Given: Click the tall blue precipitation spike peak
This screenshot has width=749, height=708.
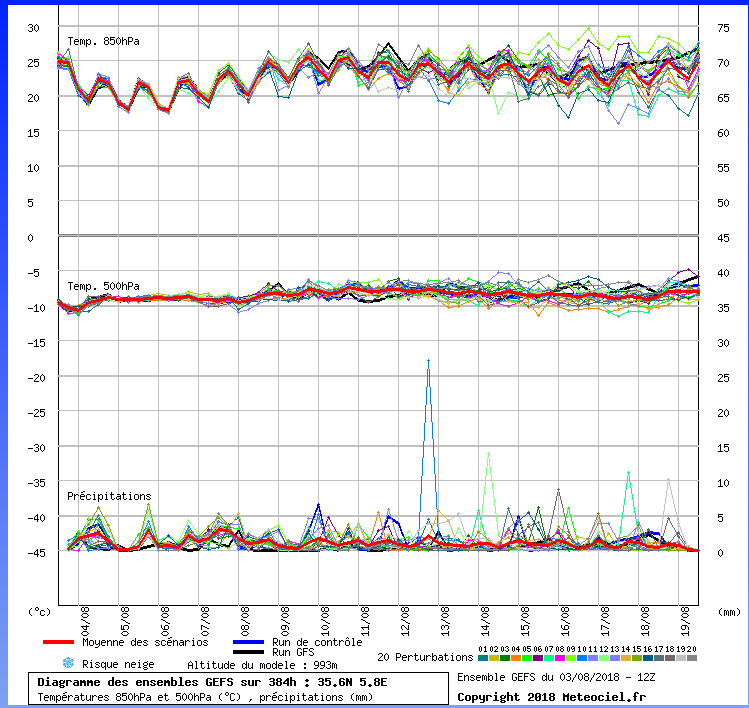Looking at the screenshot, I should coord(428,361).
